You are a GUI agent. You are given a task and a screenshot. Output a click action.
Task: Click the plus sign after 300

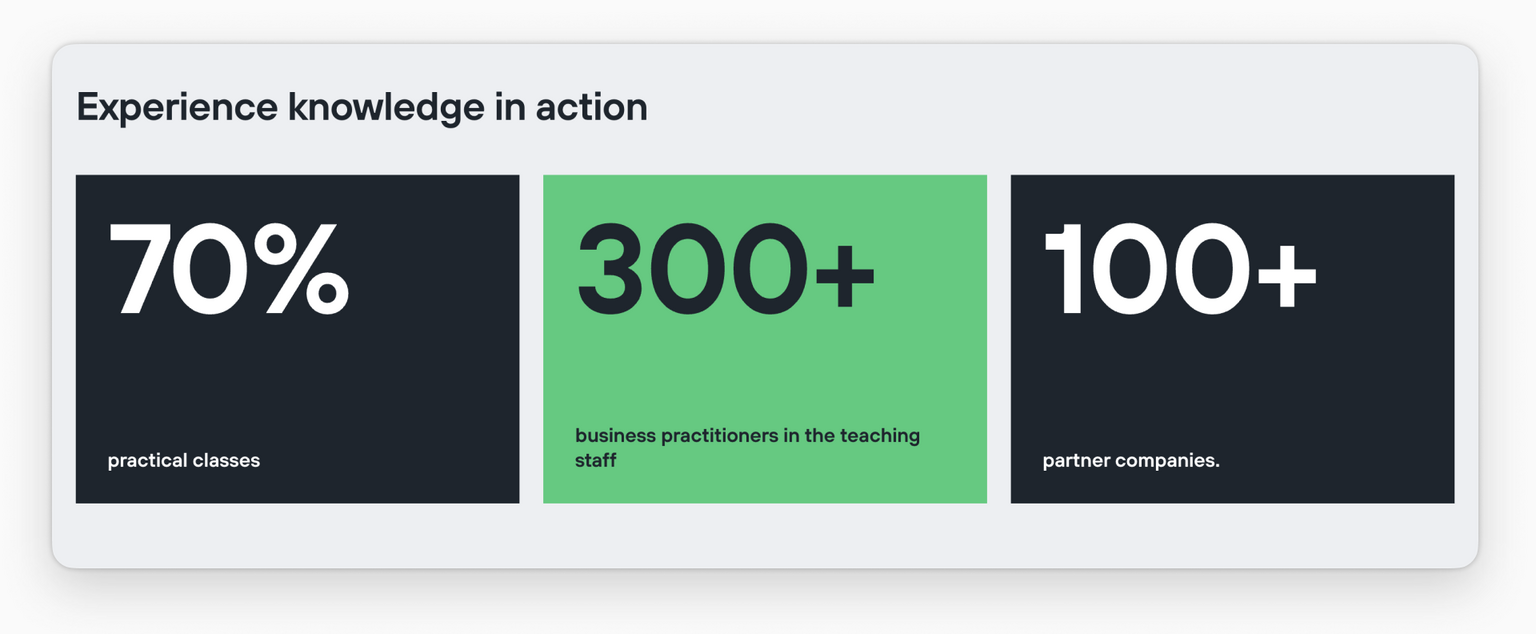[845, 277]
